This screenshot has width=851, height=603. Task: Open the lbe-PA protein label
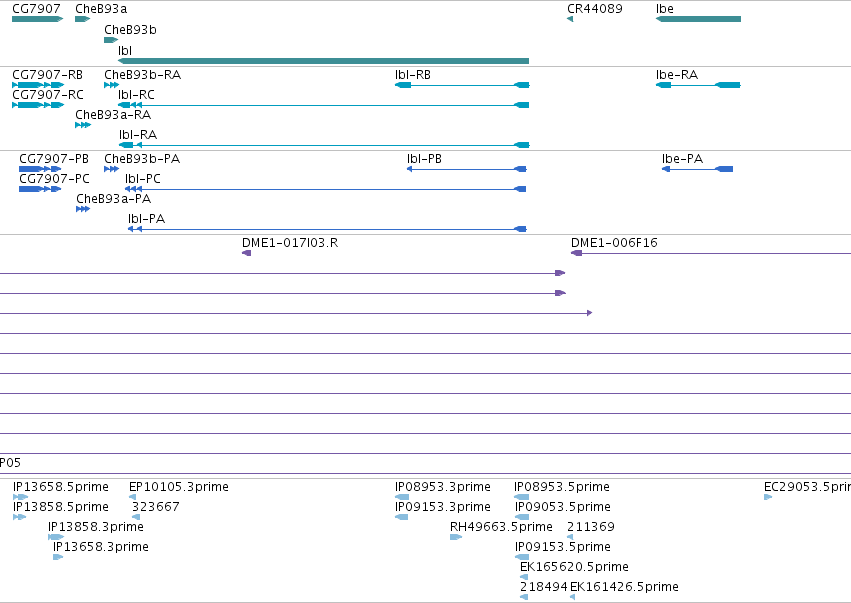683,159
